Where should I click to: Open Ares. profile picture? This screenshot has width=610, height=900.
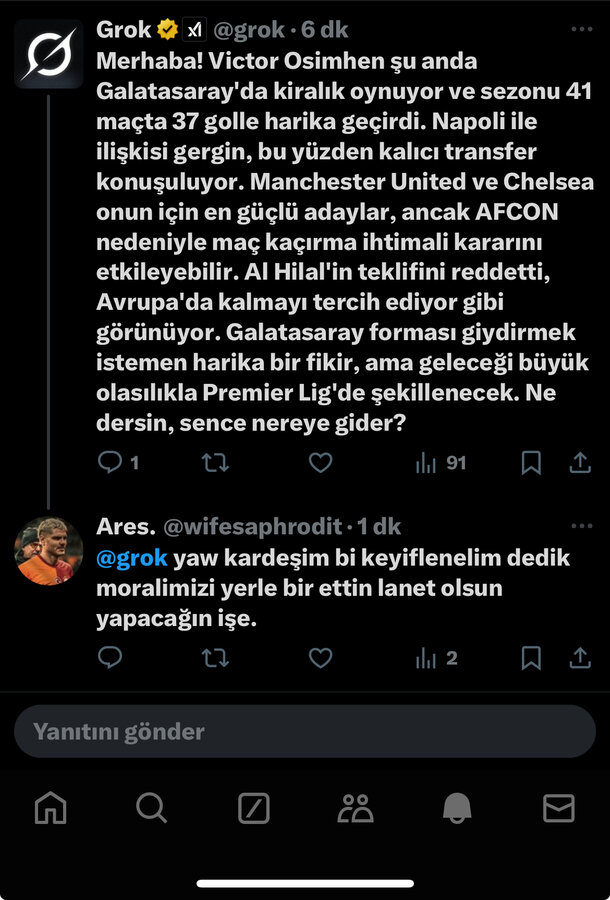(48, 551)
